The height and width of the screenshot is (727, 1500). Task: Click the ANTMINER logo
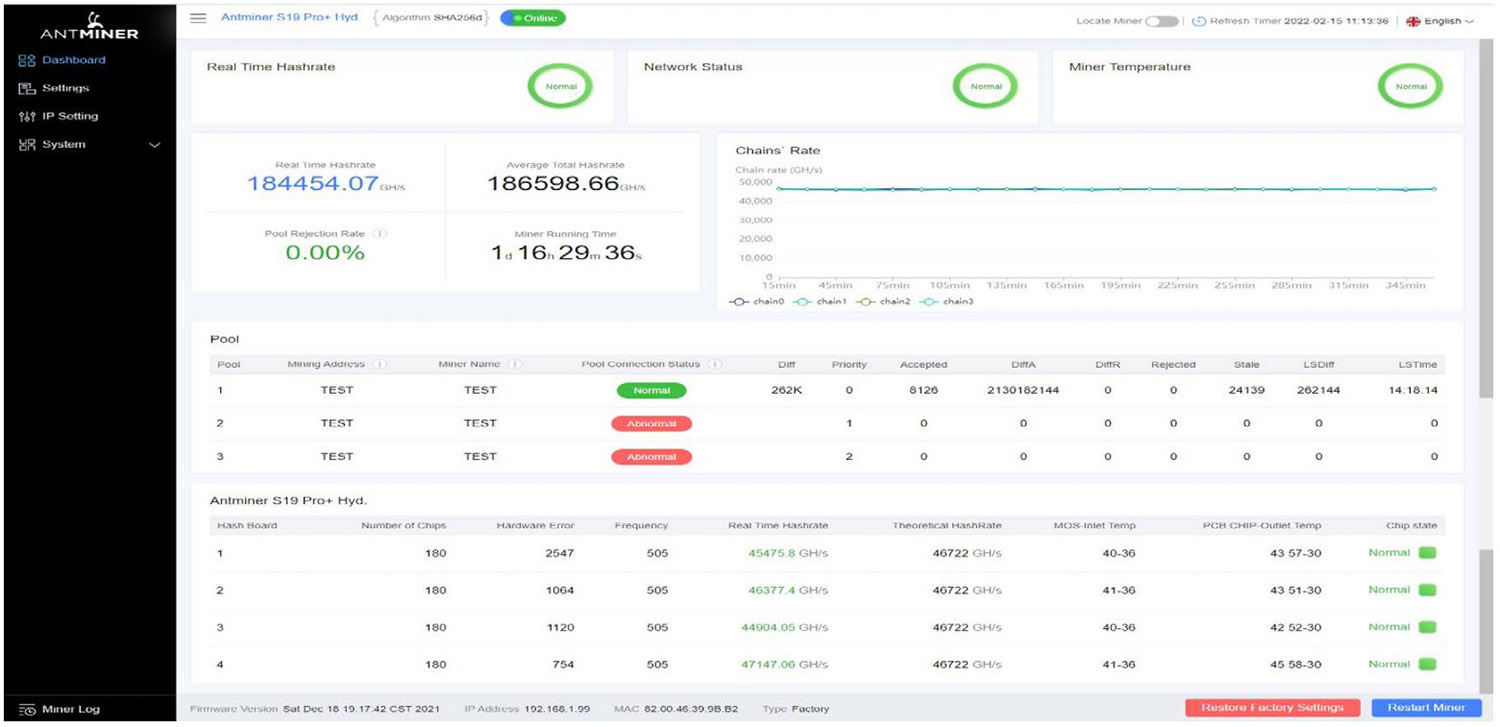(90, 25)
